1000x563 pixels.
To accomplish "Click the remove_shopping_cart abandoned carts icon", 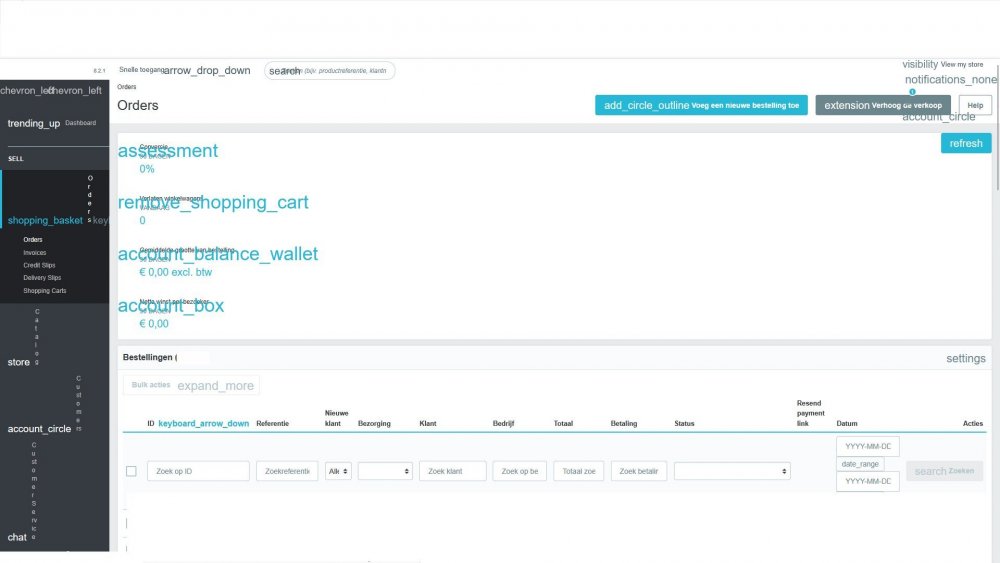I will pyautogui.click(x=213, y=202).
